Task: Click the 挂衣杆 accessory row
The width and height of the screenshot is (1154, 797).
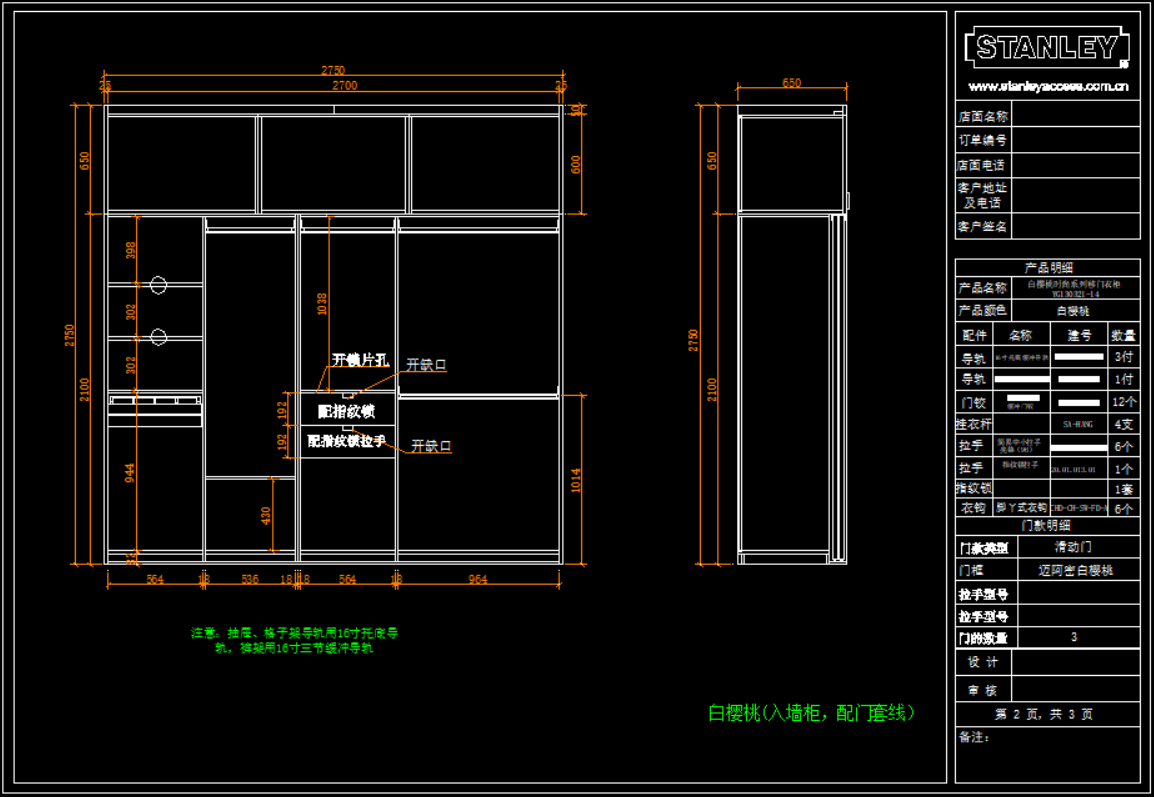Action: (1047, 424)
